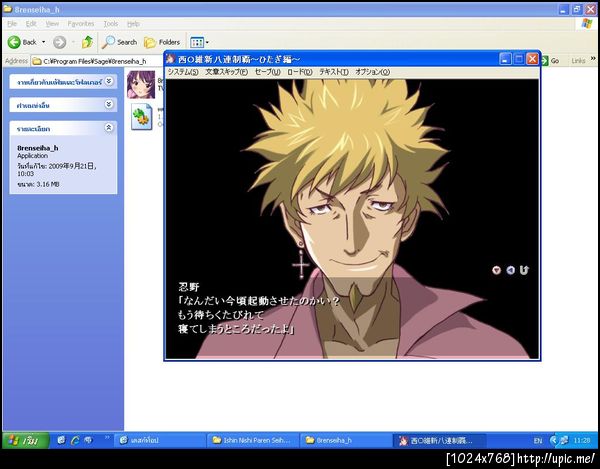Open the システム(S) menu in game
Viewport: 600px width, 469px height.
point(183,72)
